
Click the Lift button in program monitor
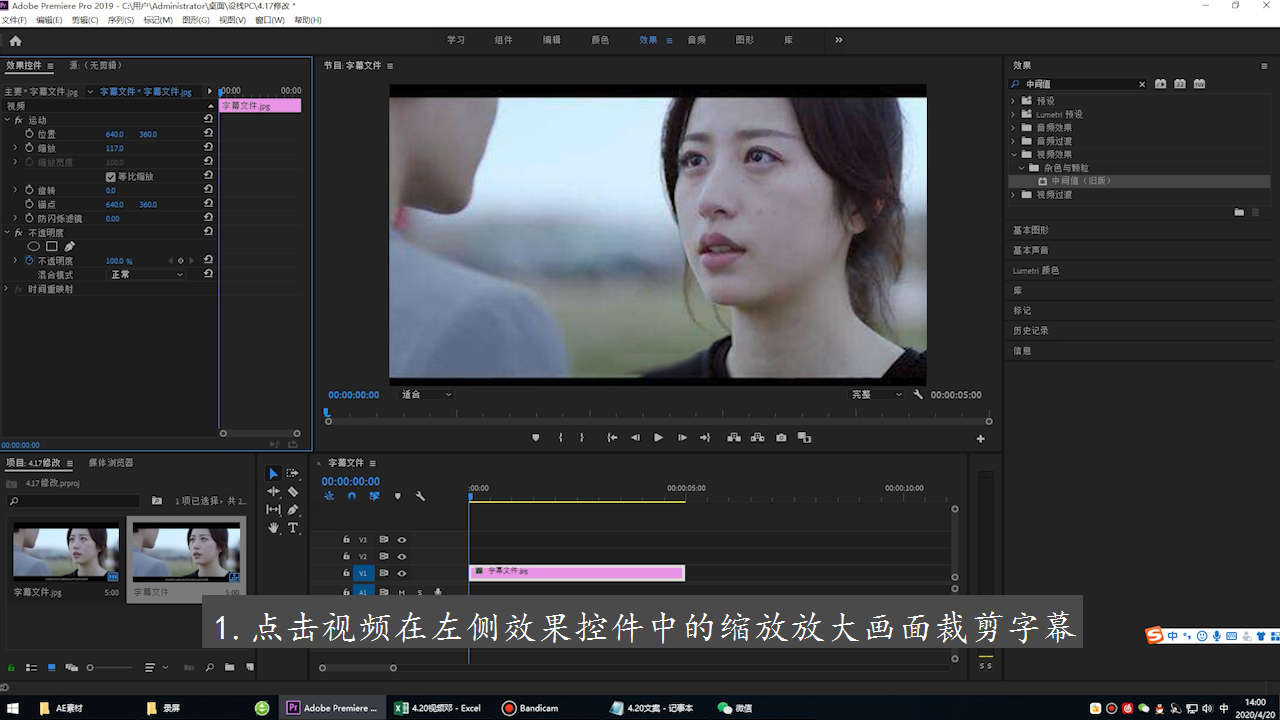[734, 438]
